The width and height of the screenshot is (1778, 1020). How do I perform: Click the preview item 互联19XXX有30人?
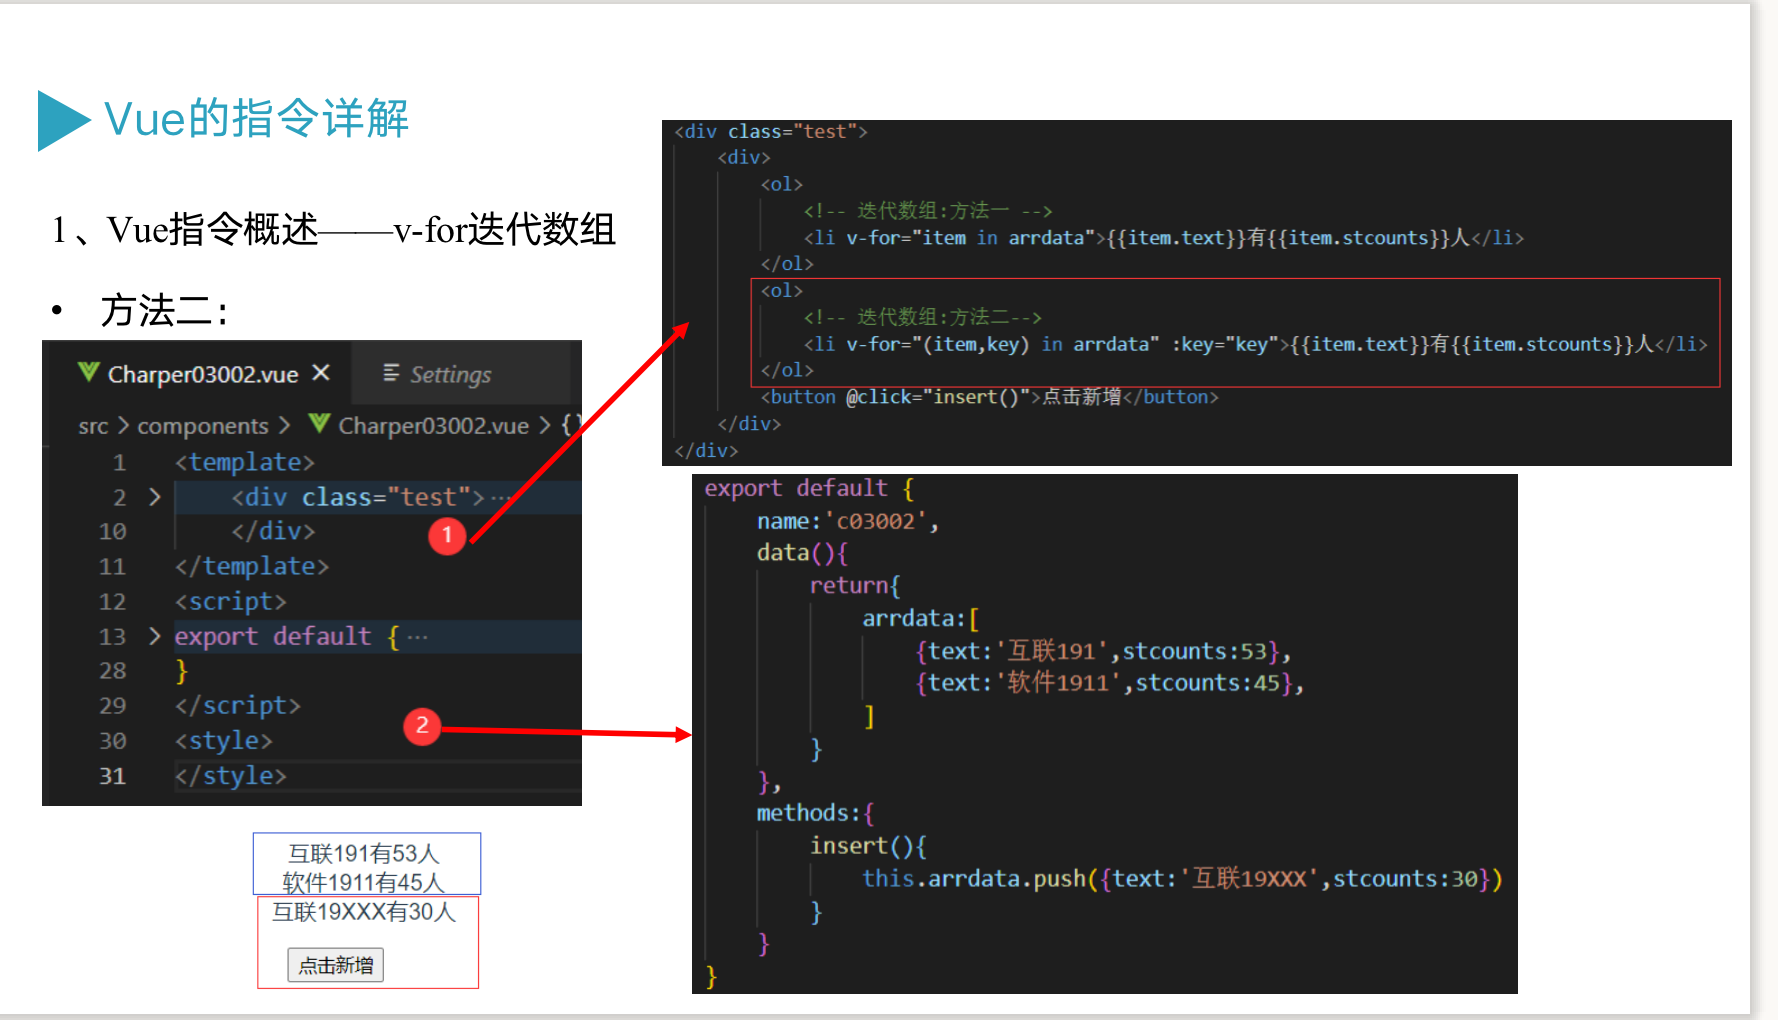coord(364,911)
